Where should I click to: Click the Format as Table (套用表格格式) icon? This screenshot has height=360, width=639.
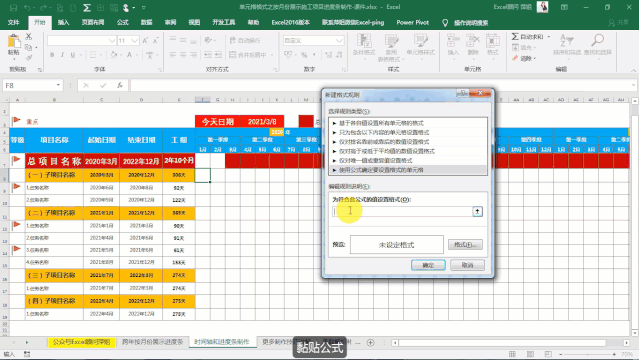(391, 42)
